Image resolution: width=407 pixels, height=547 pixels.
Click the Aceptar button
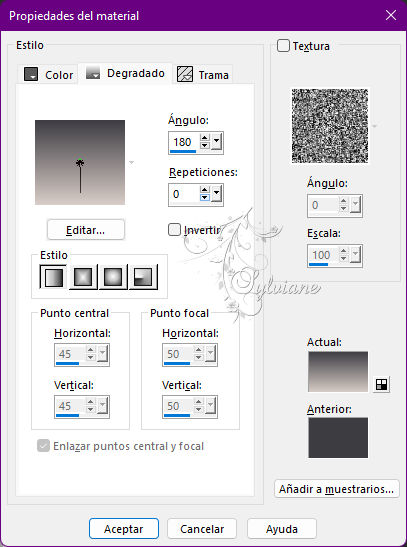pos(124,529)
